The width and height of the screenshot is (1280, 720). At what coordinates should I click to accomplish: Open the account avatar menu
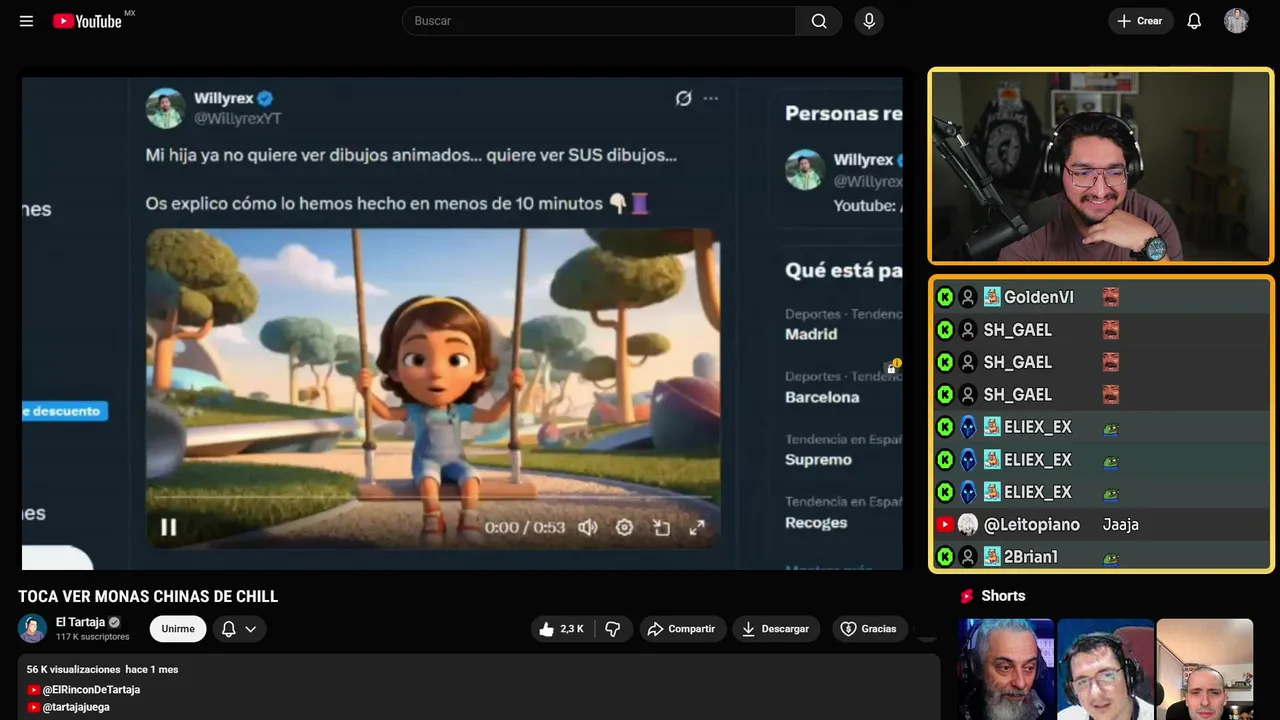tap(1236, 21)
